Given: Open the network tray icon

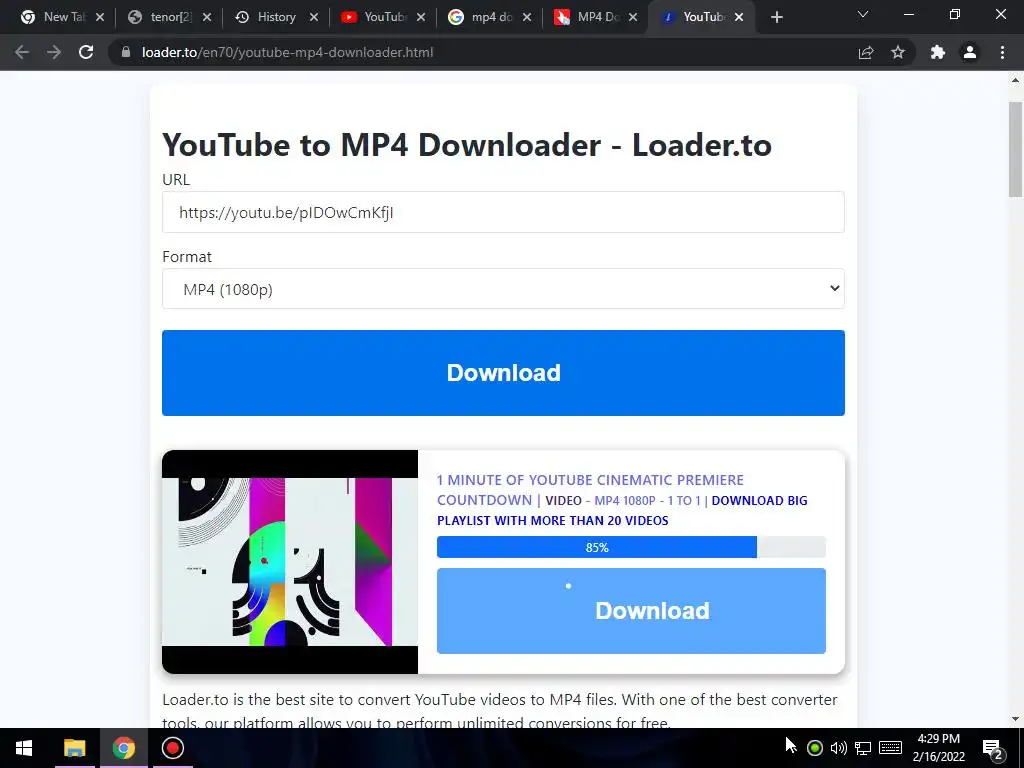Looking at the screenshot, I should (x=863, y=748).
